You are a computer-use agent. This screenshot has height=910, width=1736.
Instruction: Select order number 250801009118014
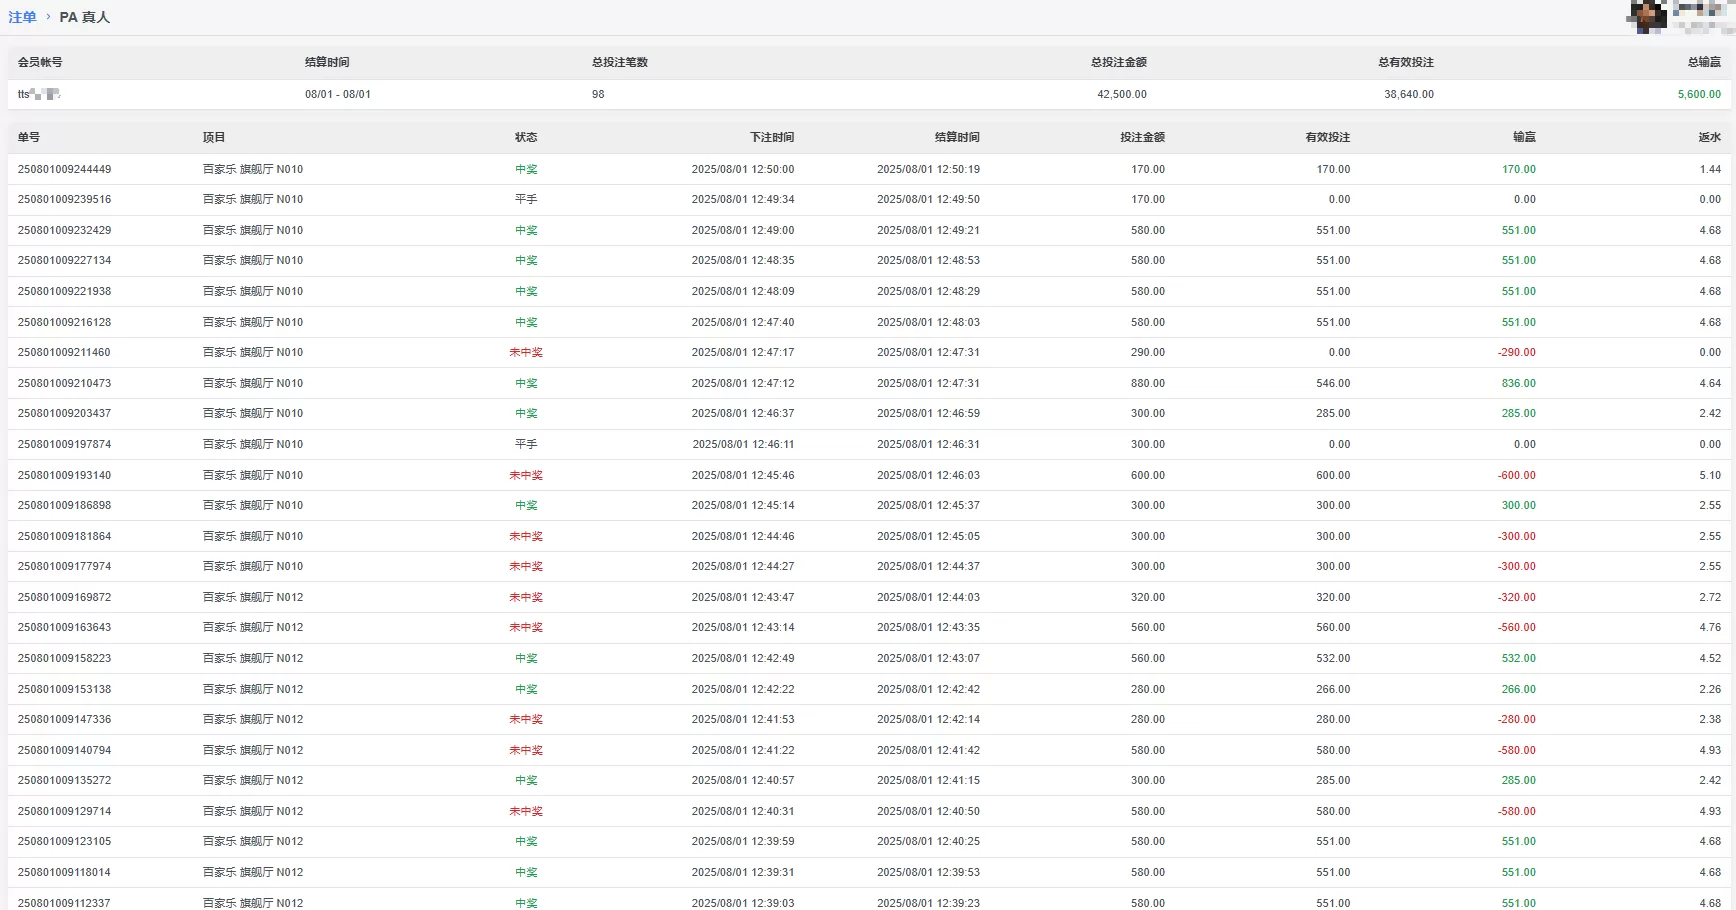click(64, 872)
